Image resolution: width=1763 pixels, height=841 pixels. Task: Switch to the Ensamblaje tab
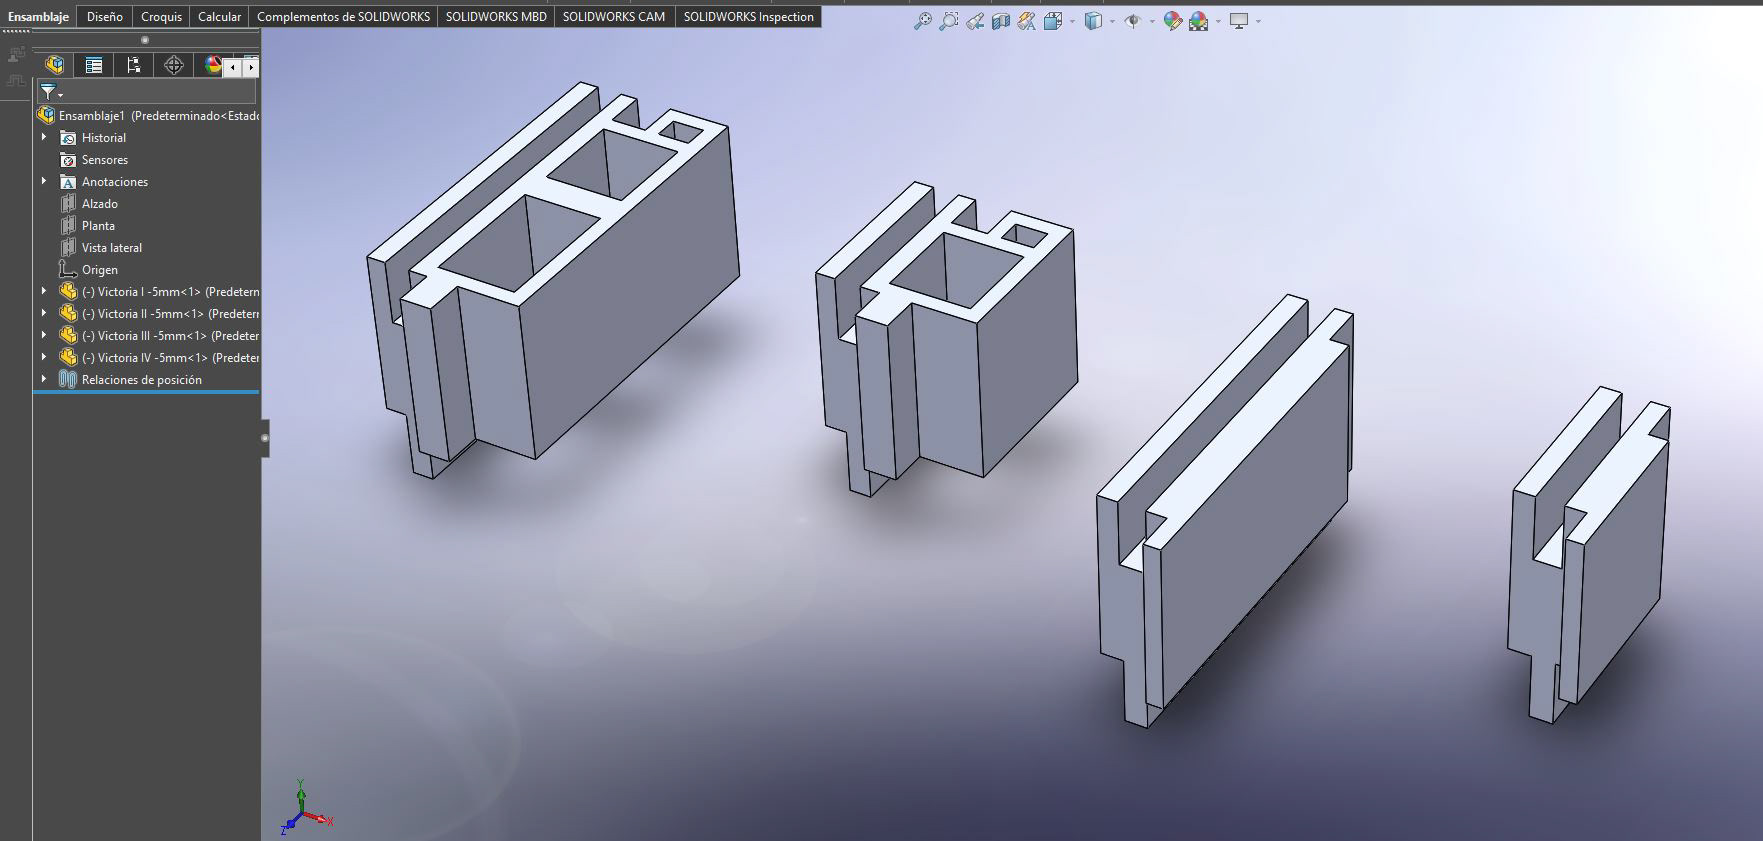(x=38, y=16)
